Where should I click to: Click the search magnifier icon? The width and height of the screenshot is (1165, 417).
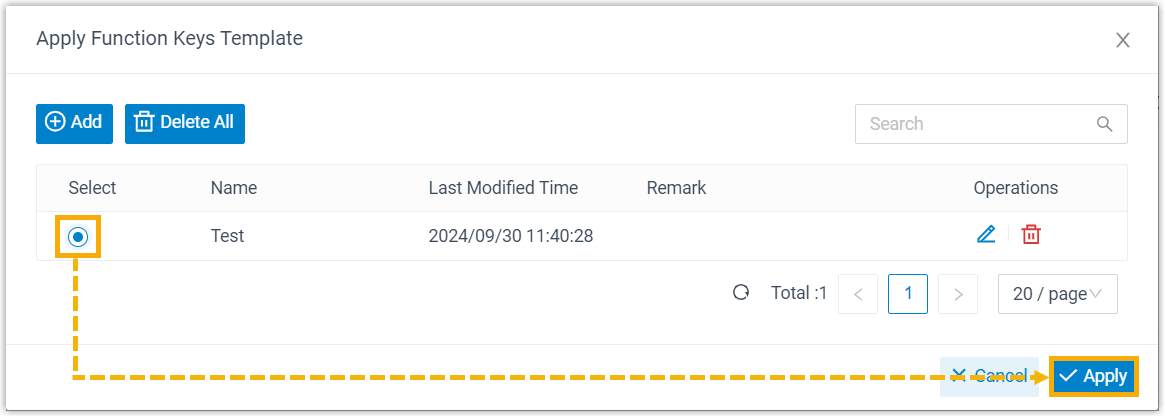[x=1105, y=124]
